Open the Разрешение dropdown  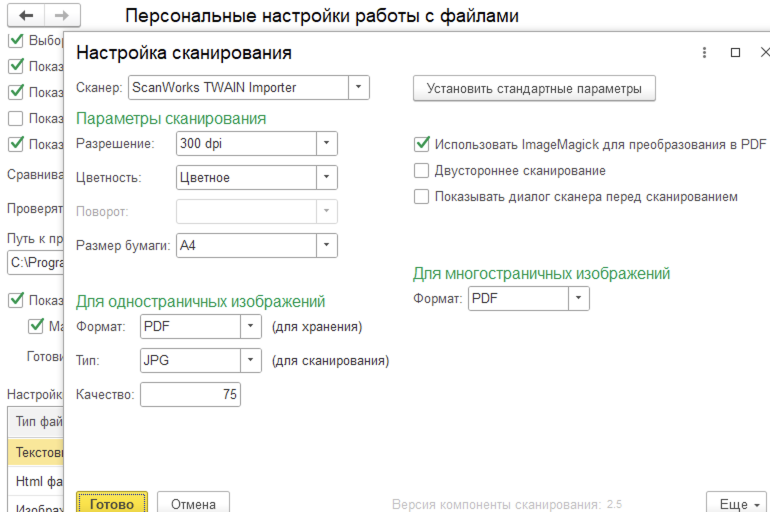(x=327, y=143)
